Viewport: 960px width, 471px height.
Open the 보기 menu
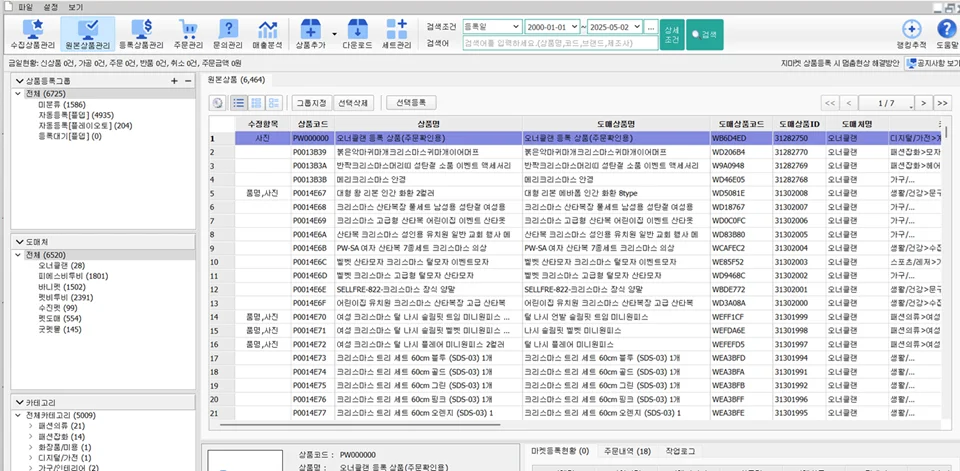tap(75, 6)
